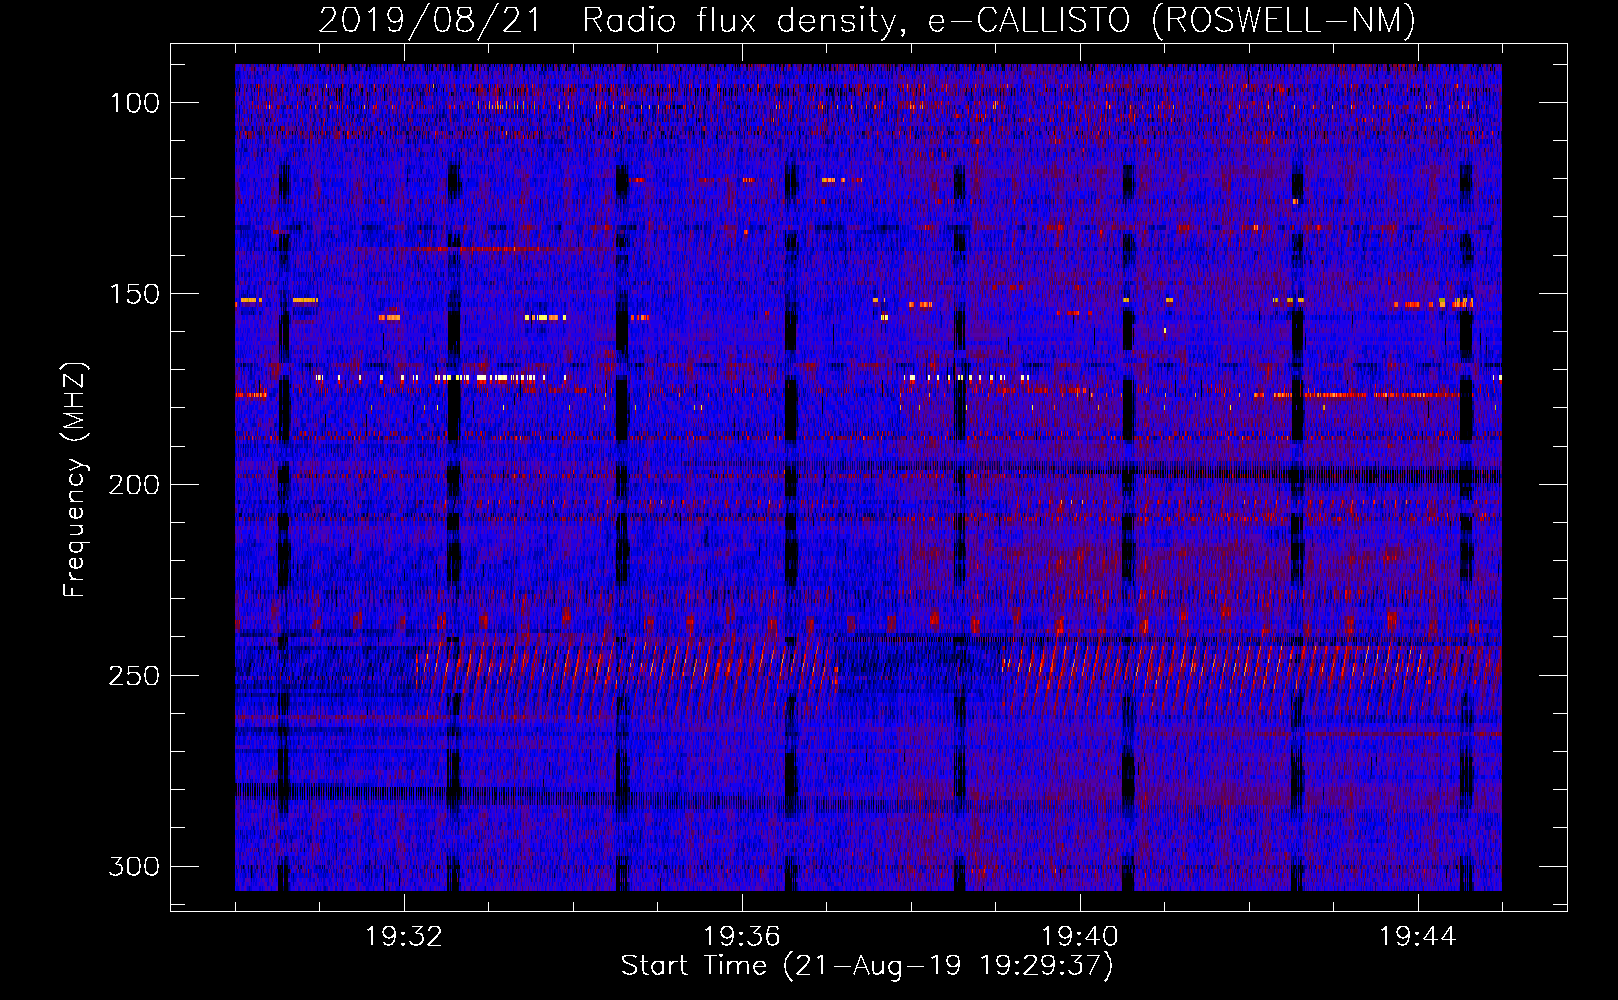Click the Start Time x-axis label

tap(867, 966)
